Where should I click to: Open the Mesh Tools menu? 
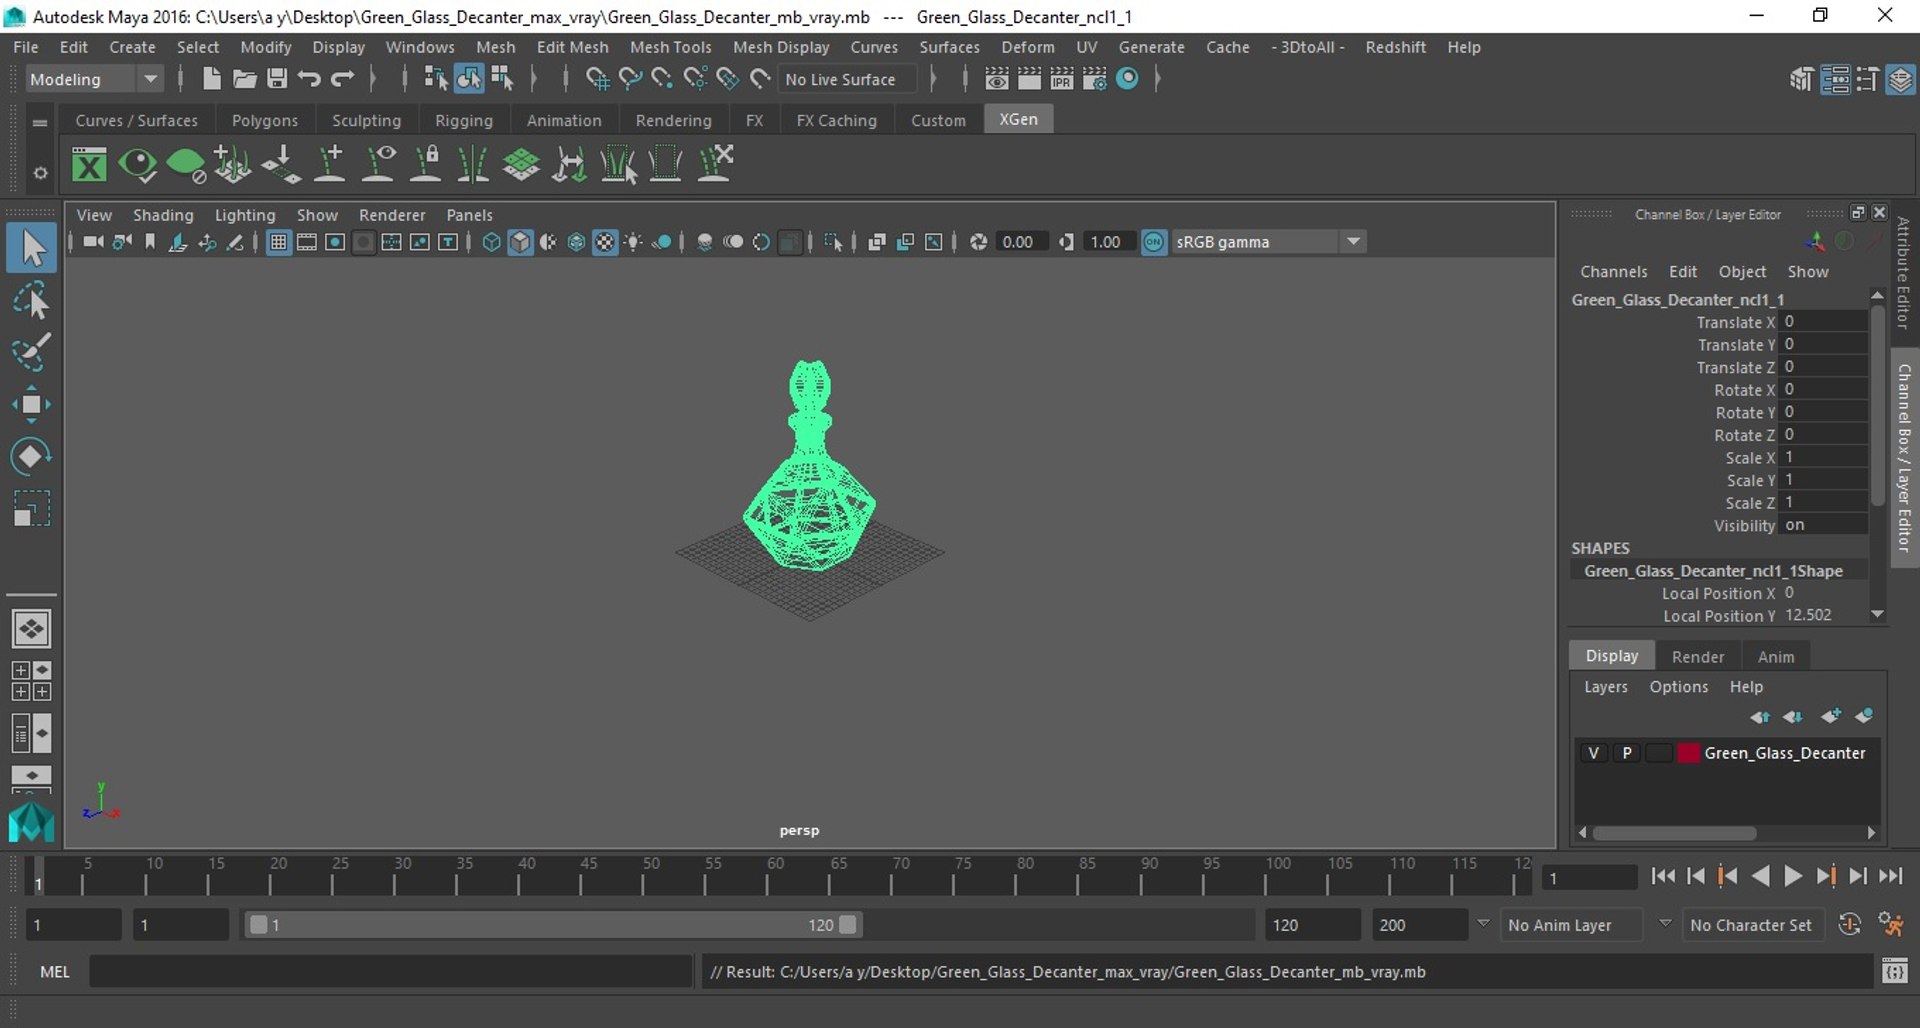670,47
